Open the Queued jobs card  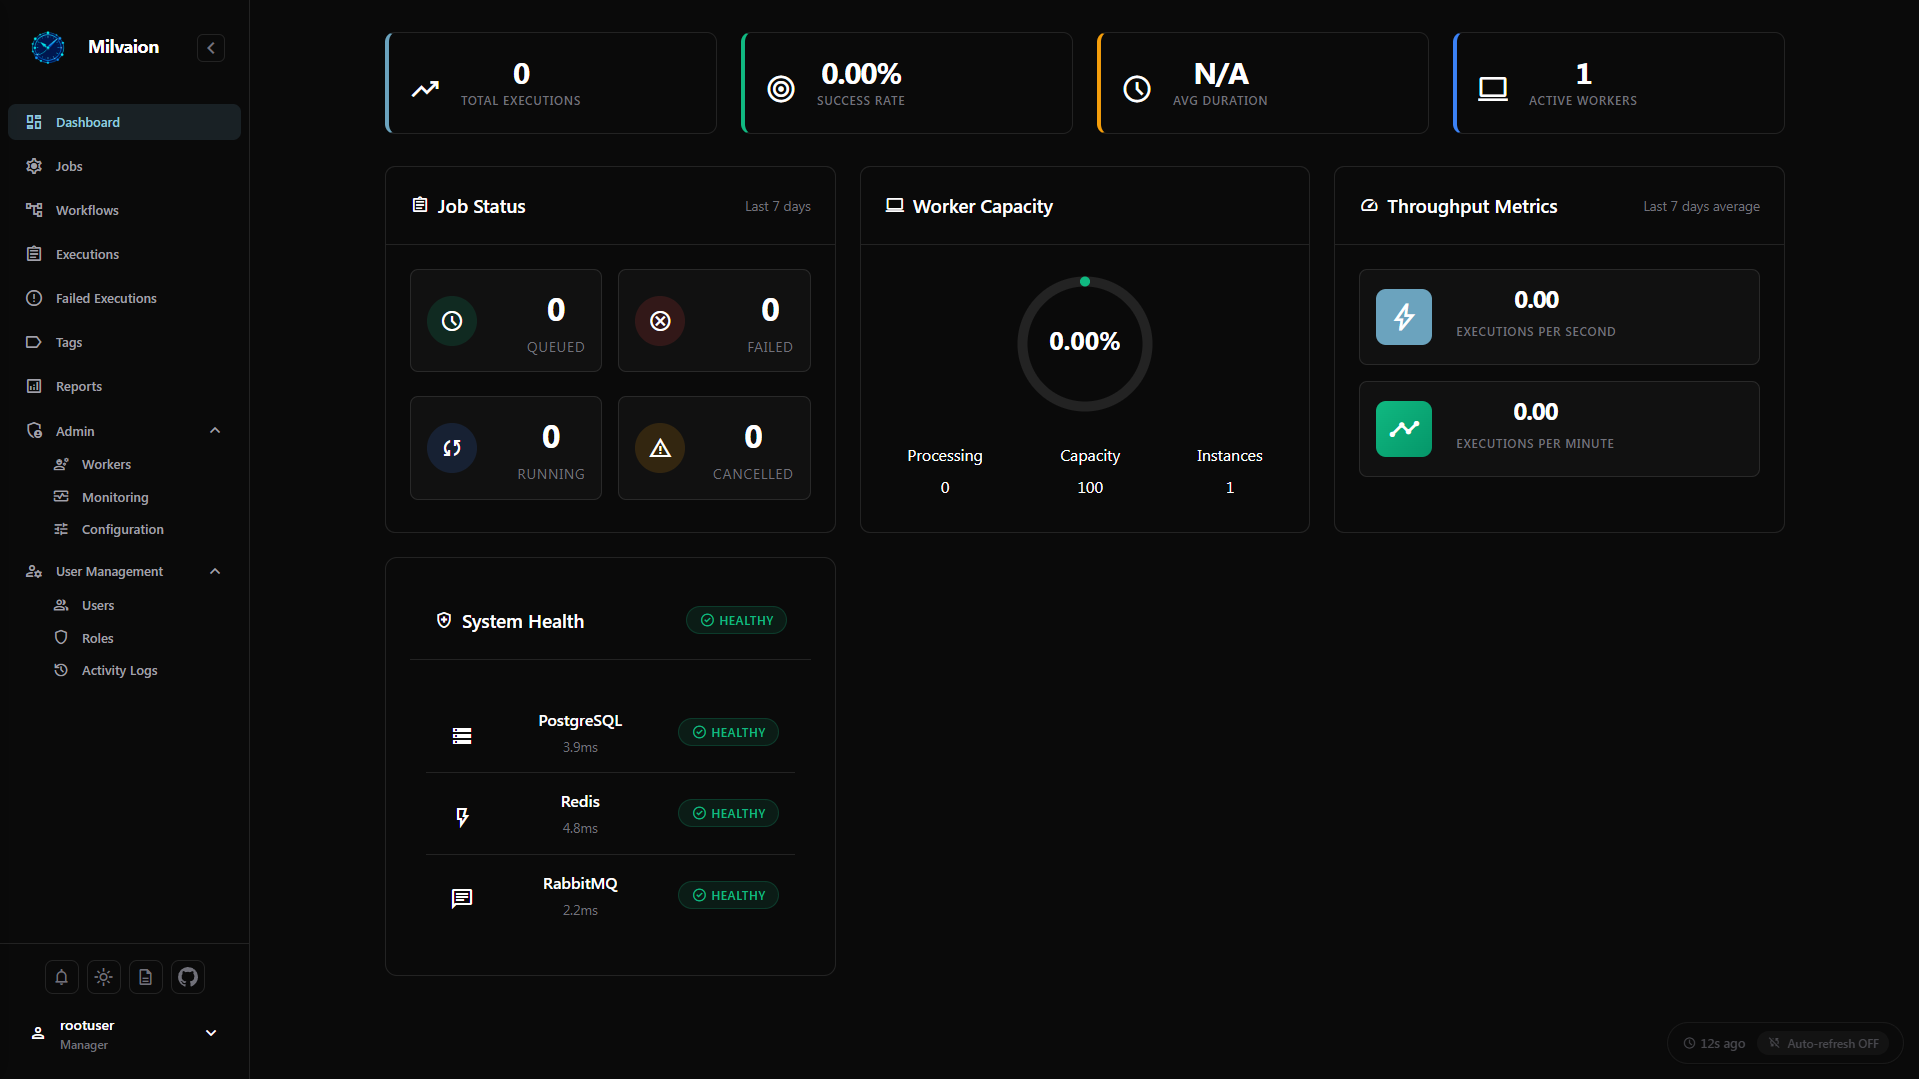click(506, 321)
